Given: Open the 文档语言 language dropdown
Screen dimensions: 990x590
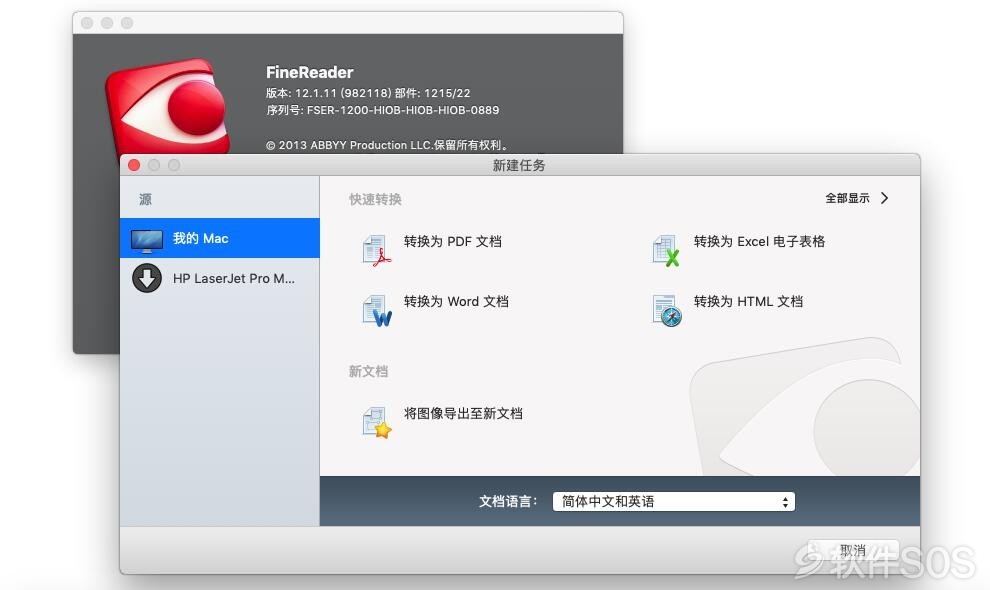Looking at the screenshot, I should (674, 502).
